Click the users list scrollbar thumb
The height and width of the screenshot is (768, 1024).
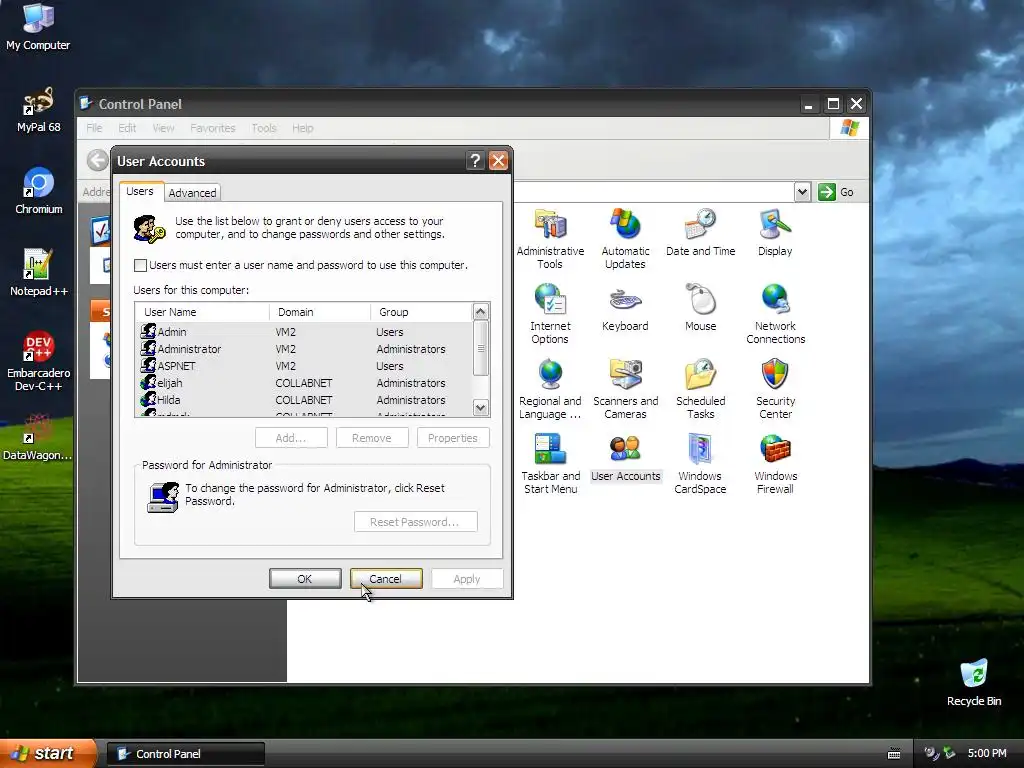(481, 348)
